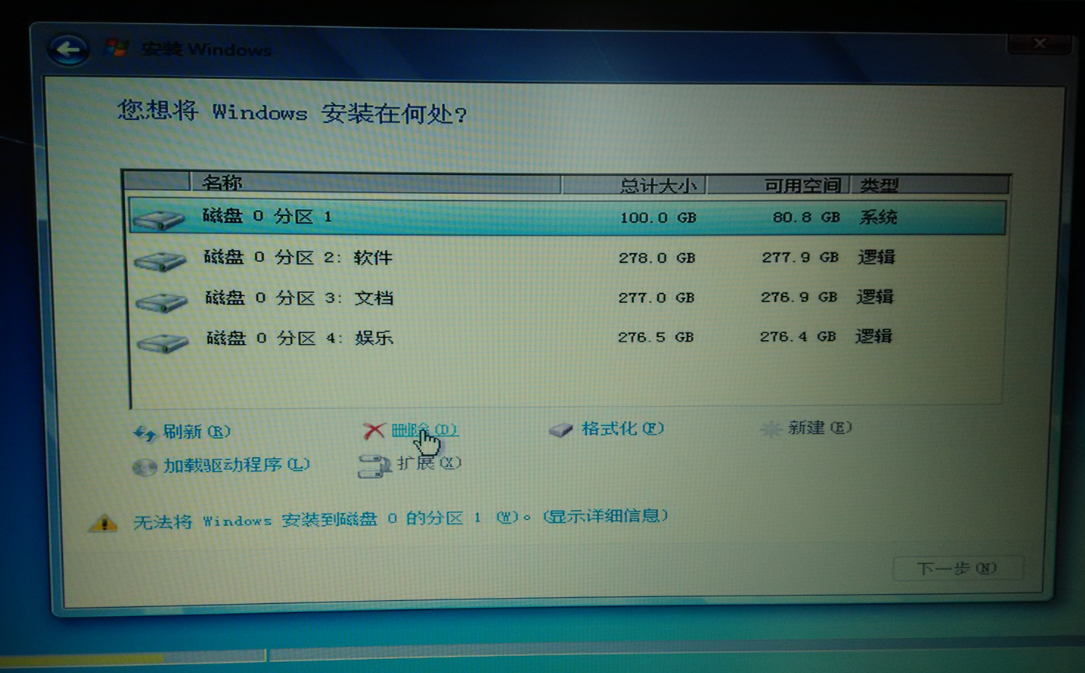Click the 加载驱动程序 disc icon
This screenshot has width=1085, height=673.
(x=145, y=467)
